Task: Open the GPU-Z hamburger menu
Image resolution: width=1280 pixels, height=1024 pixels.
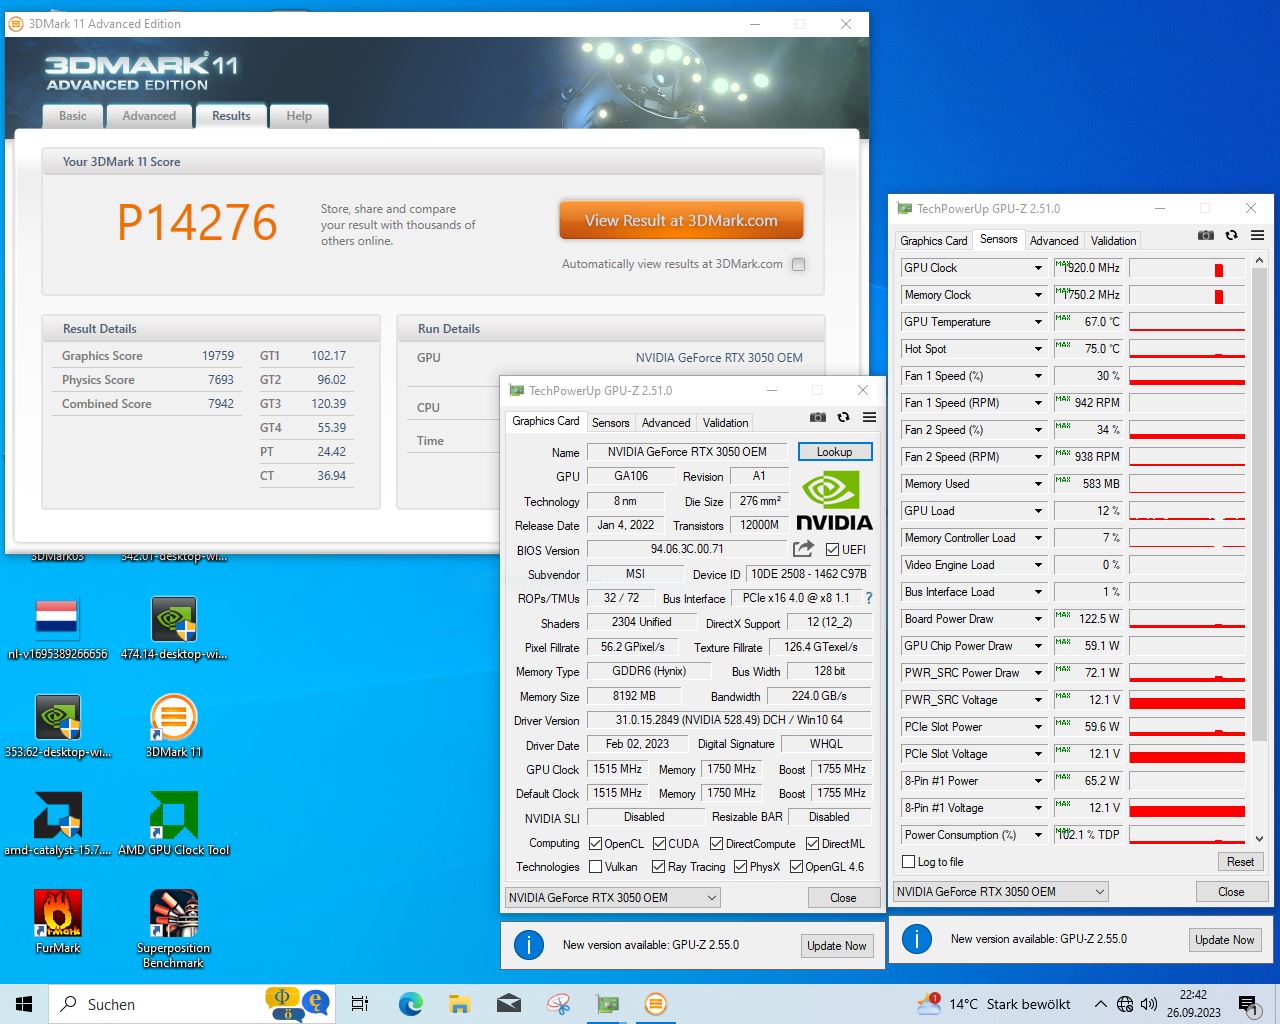Action: pyautogui.click(x=869, y=417)
